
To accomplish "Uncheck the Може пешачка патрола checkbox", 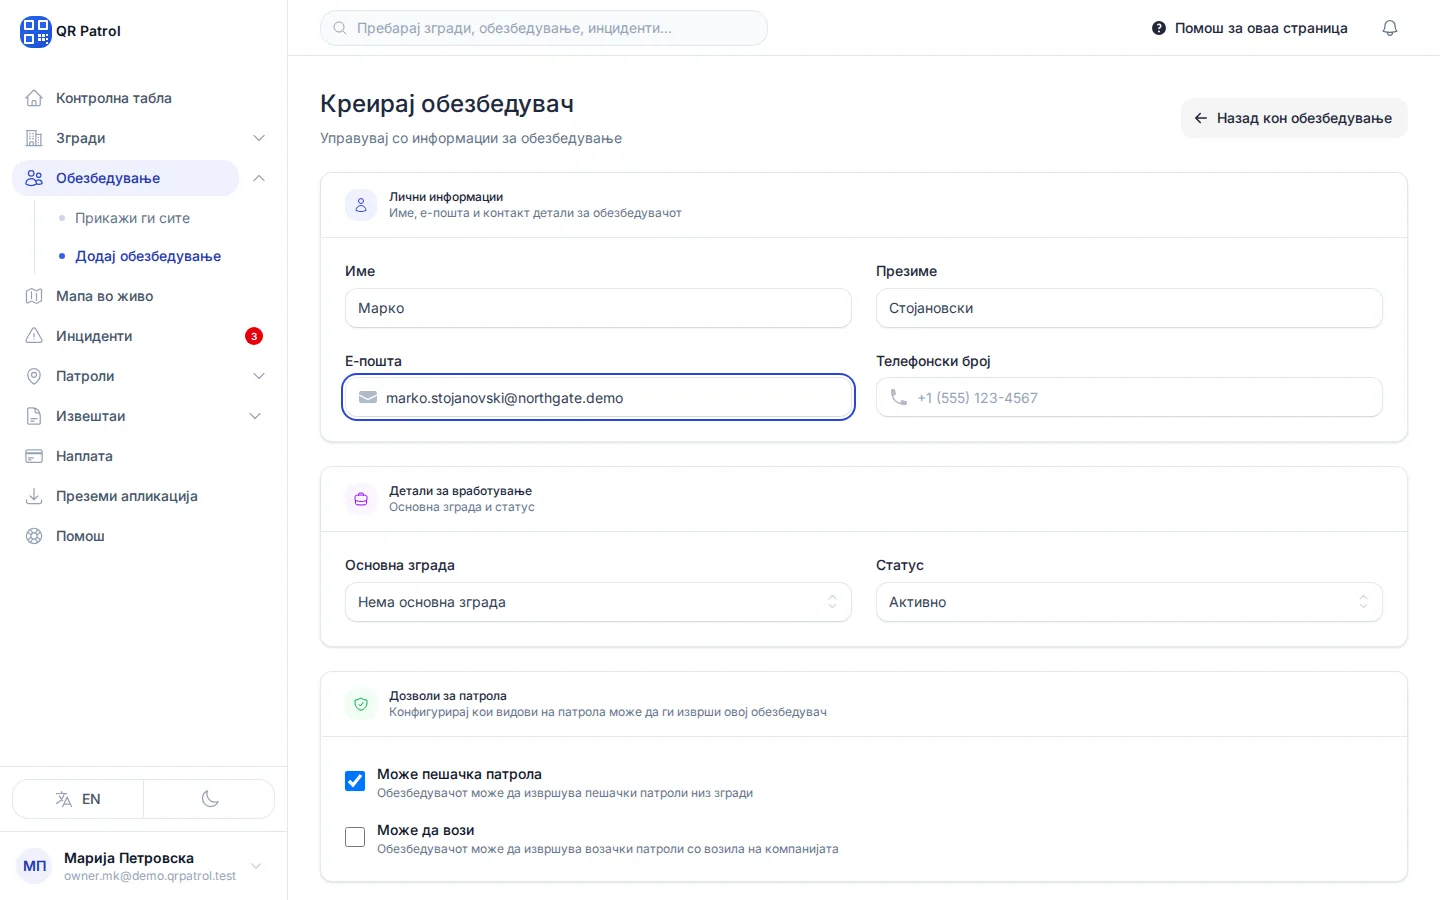I will pyautogui.click(x=355, y=781).
